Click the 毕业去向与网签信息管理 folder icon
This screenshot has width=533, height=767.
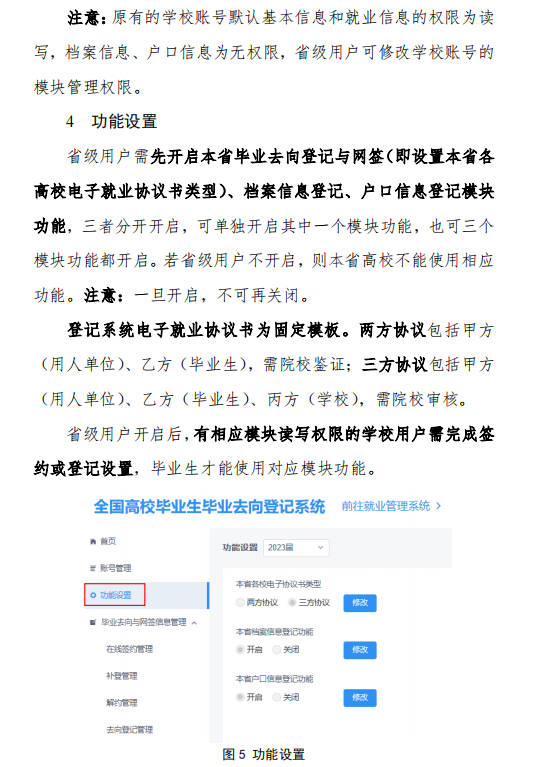coord(93,622)
